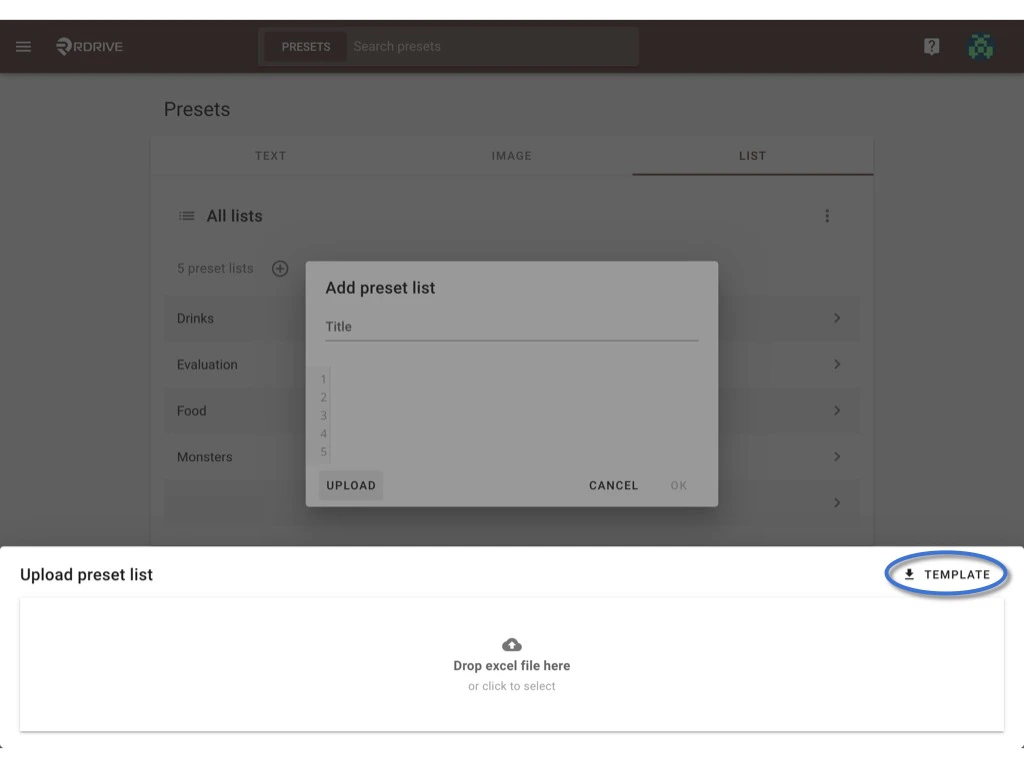The image size is (1024, 768).
Task: Click the RDrive logo
Action: click(x=88, y=46)
